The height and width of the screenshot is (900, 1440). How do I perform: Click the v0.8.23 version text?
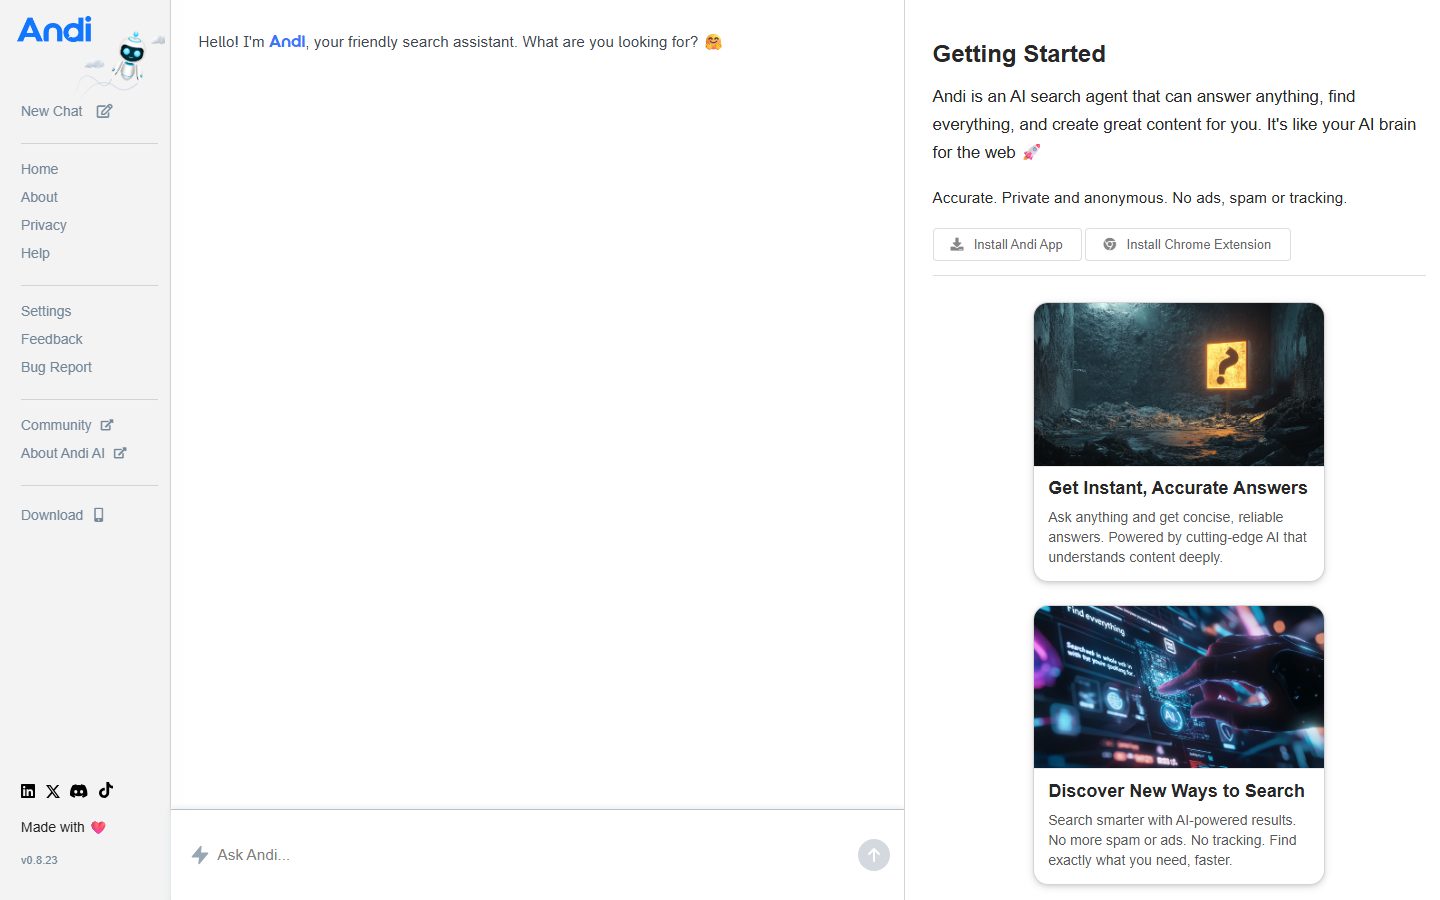click(39, 860)
